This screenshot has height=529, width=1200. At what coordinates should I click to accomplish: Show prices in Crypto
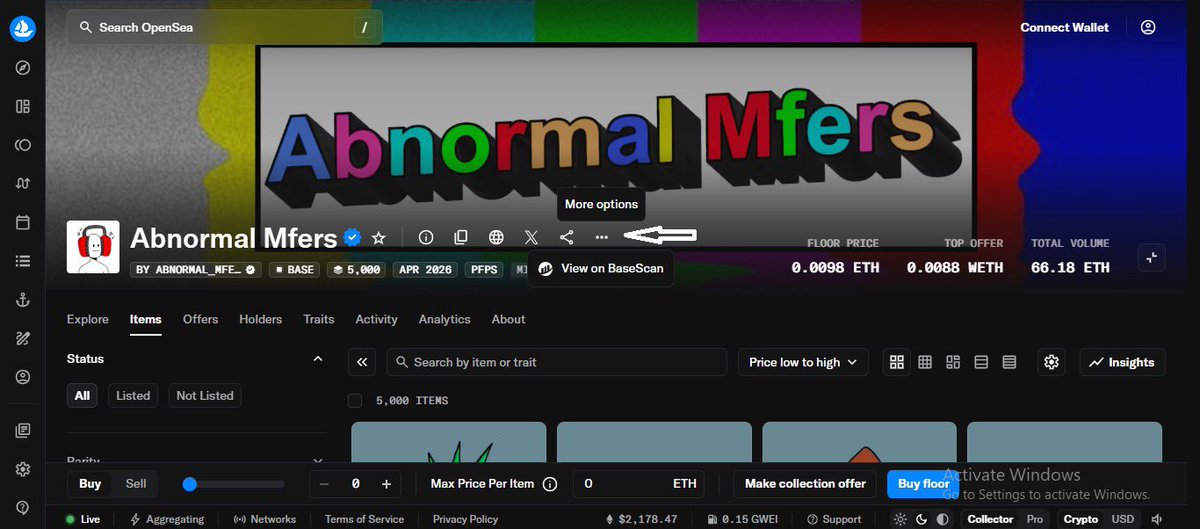[1081, 519]
